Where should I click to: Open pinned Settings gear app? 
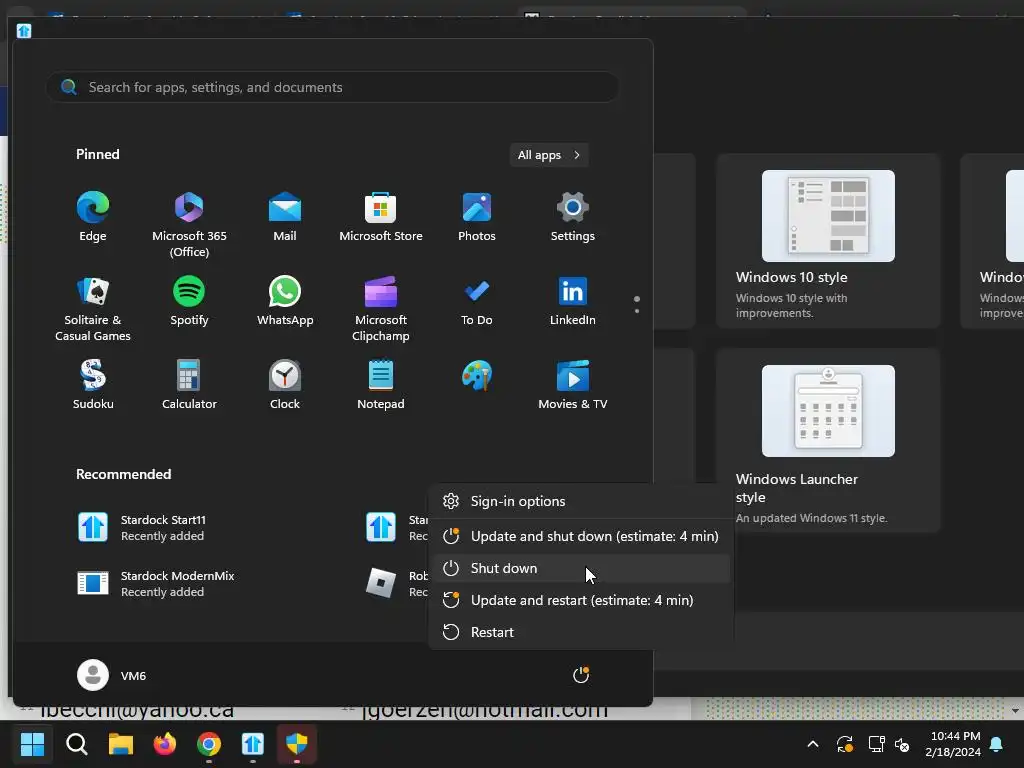[573, 217]
